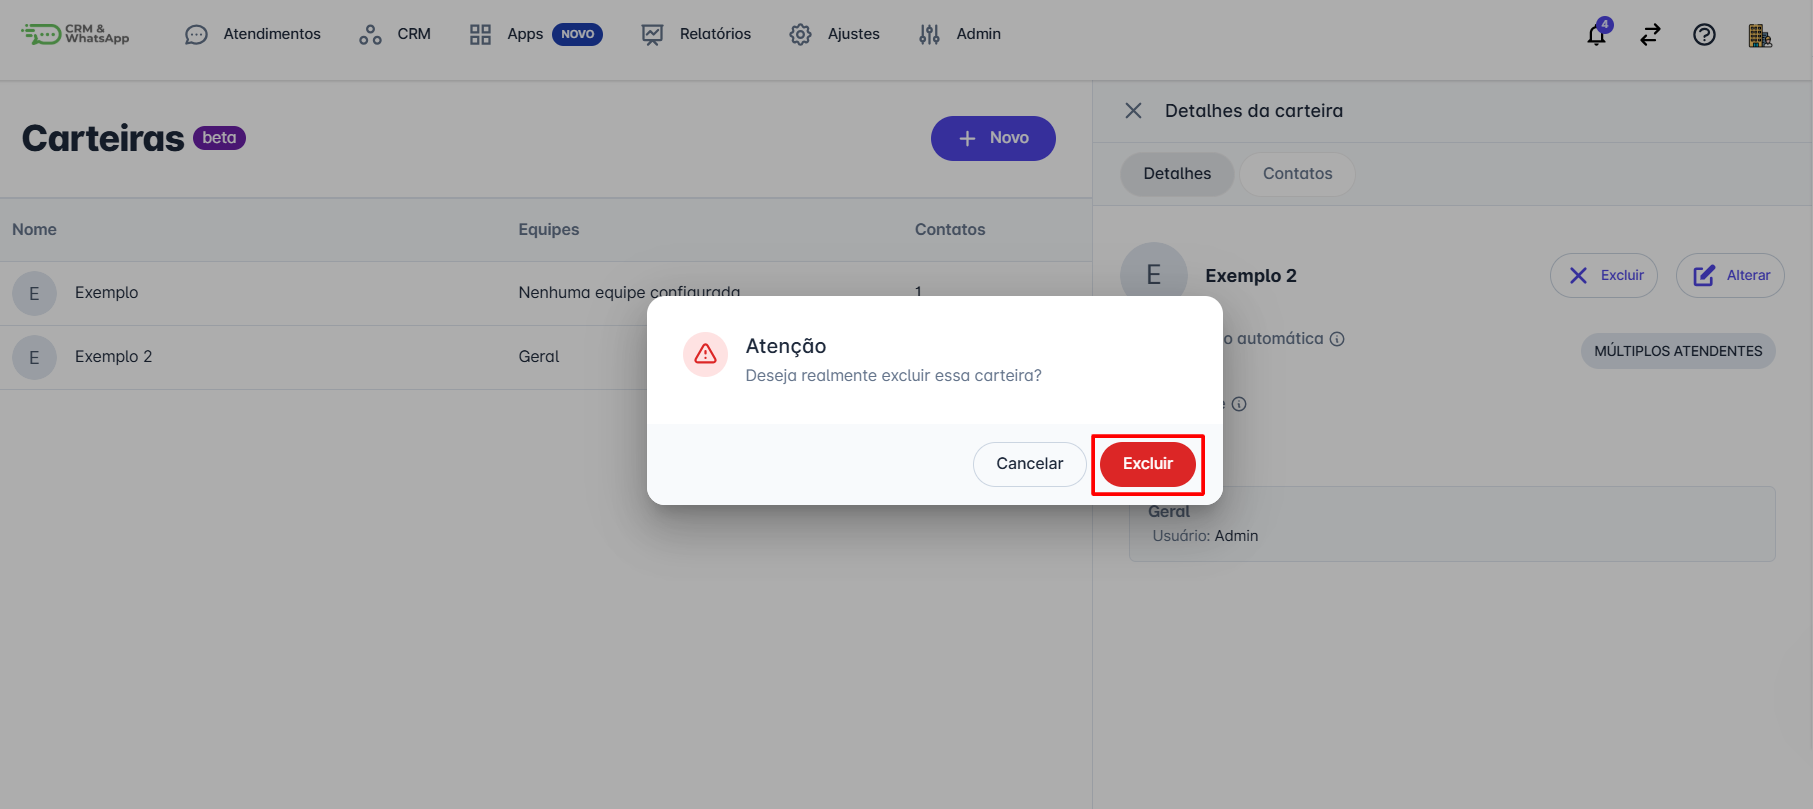Click the company building icon

1759,36
